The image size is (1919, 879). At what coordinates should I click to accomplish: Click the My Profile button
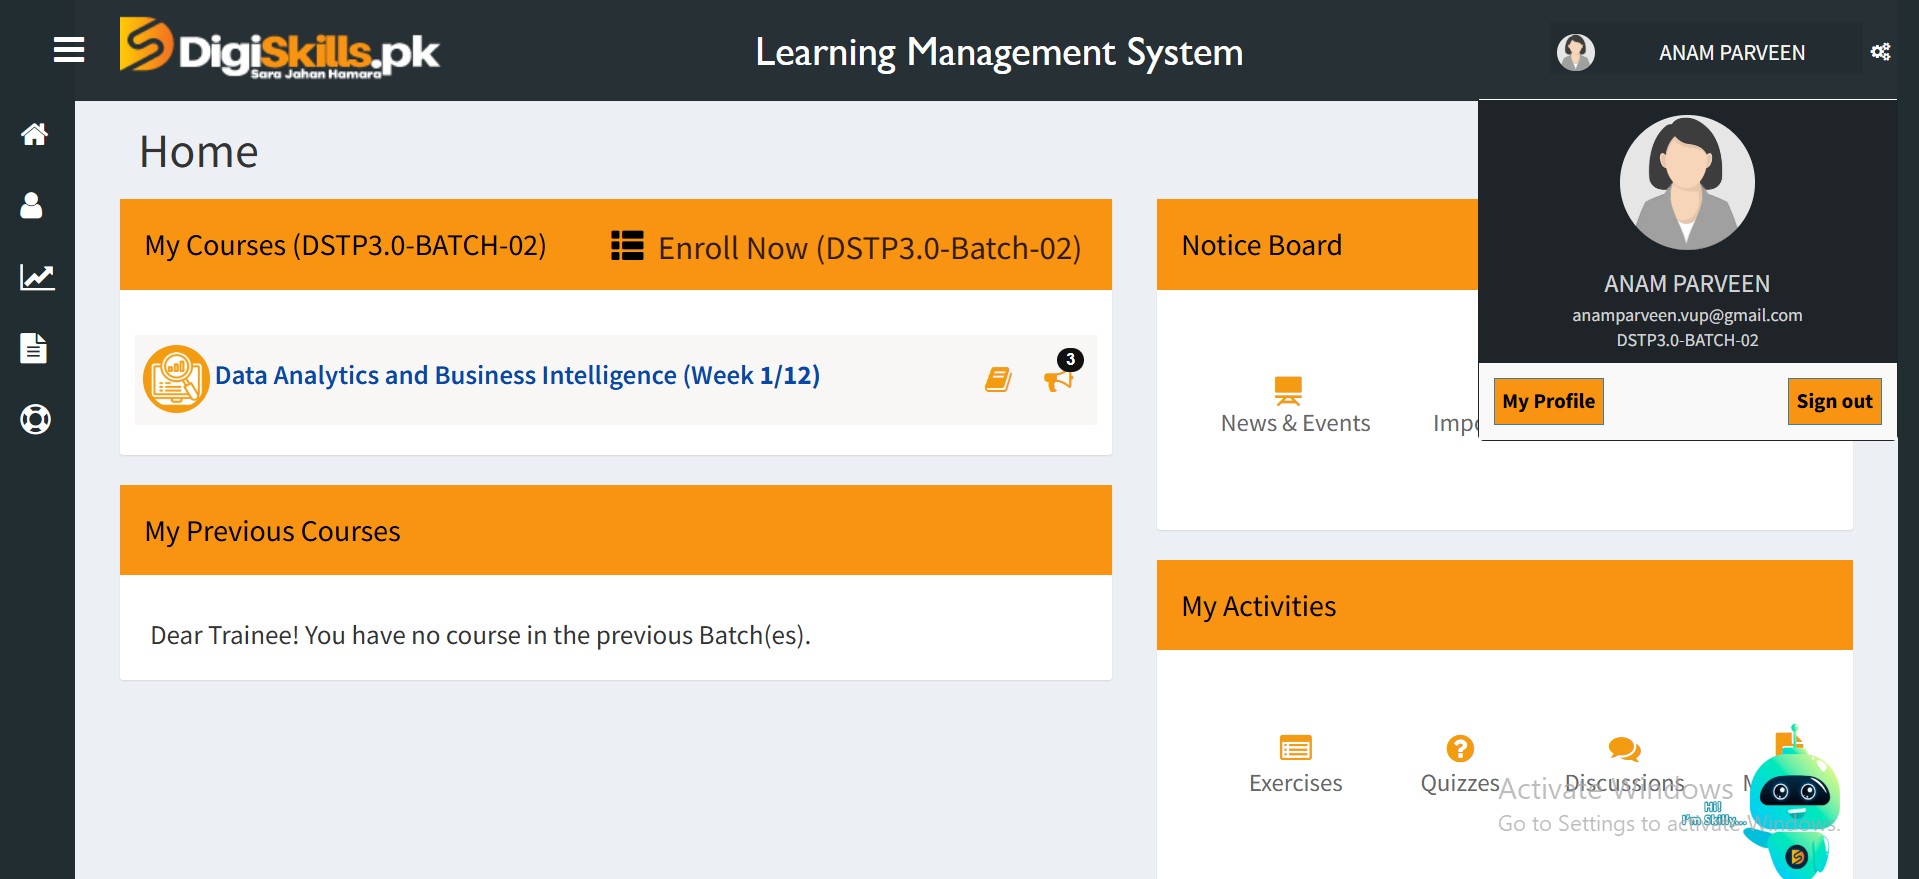click(1547, 401)
